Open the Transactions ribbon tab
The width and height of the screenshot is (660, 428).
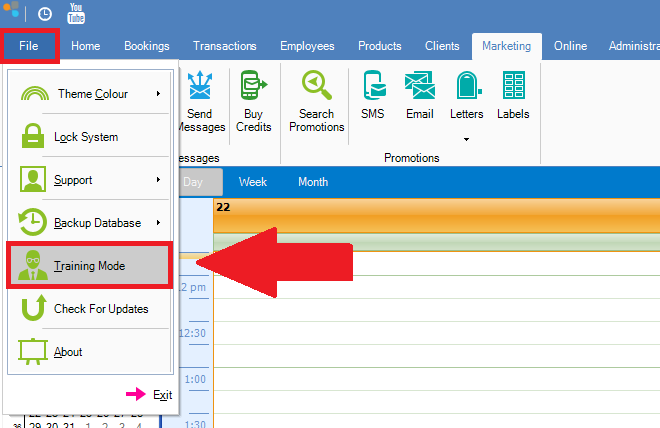coord(224,46)
